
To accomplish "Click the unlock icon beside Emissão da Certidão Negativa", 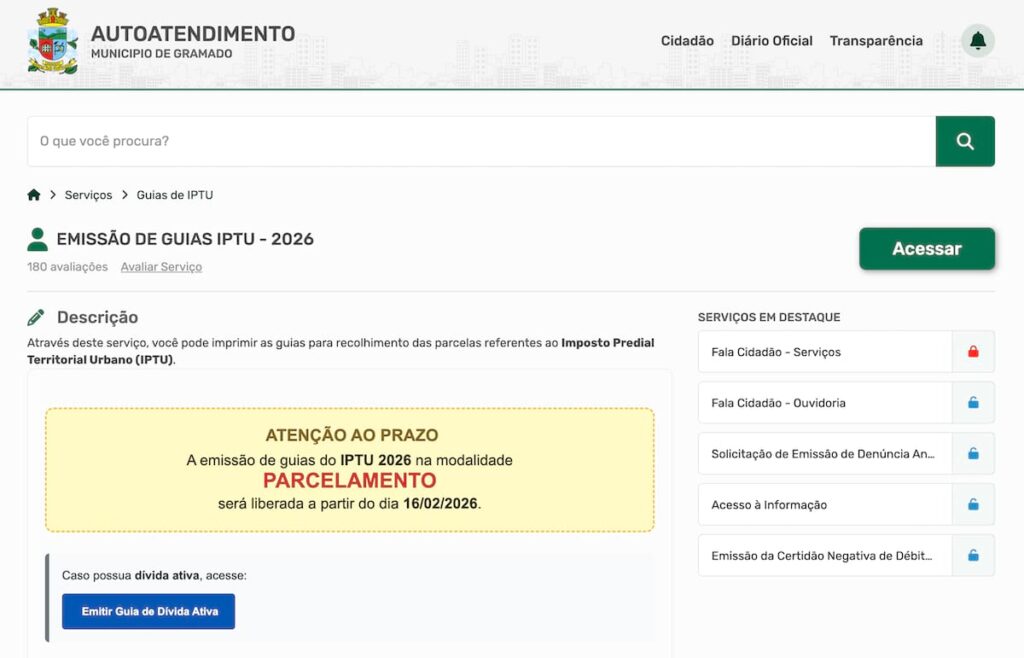I will pyautogui.click(x=973, y=556).
